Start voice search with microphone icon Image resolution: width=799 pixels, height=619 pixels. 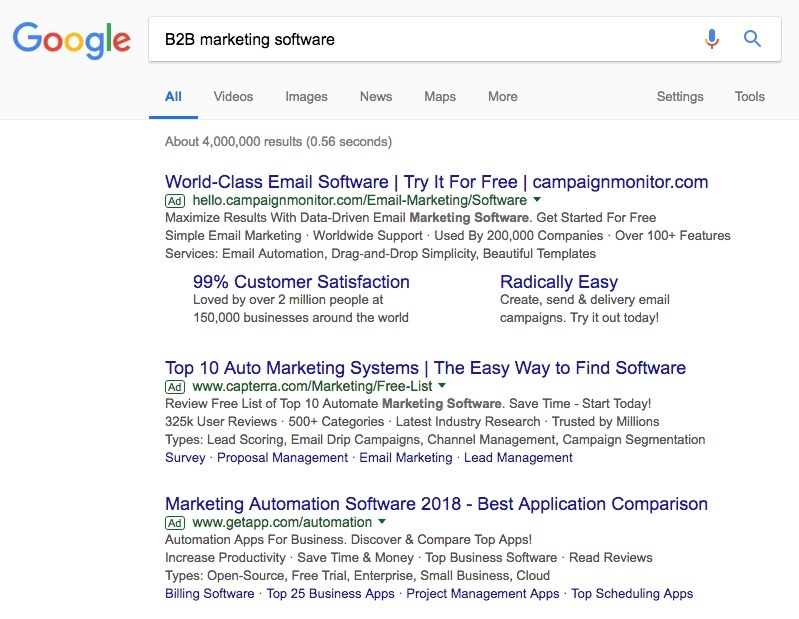click(x=712, y=39)
